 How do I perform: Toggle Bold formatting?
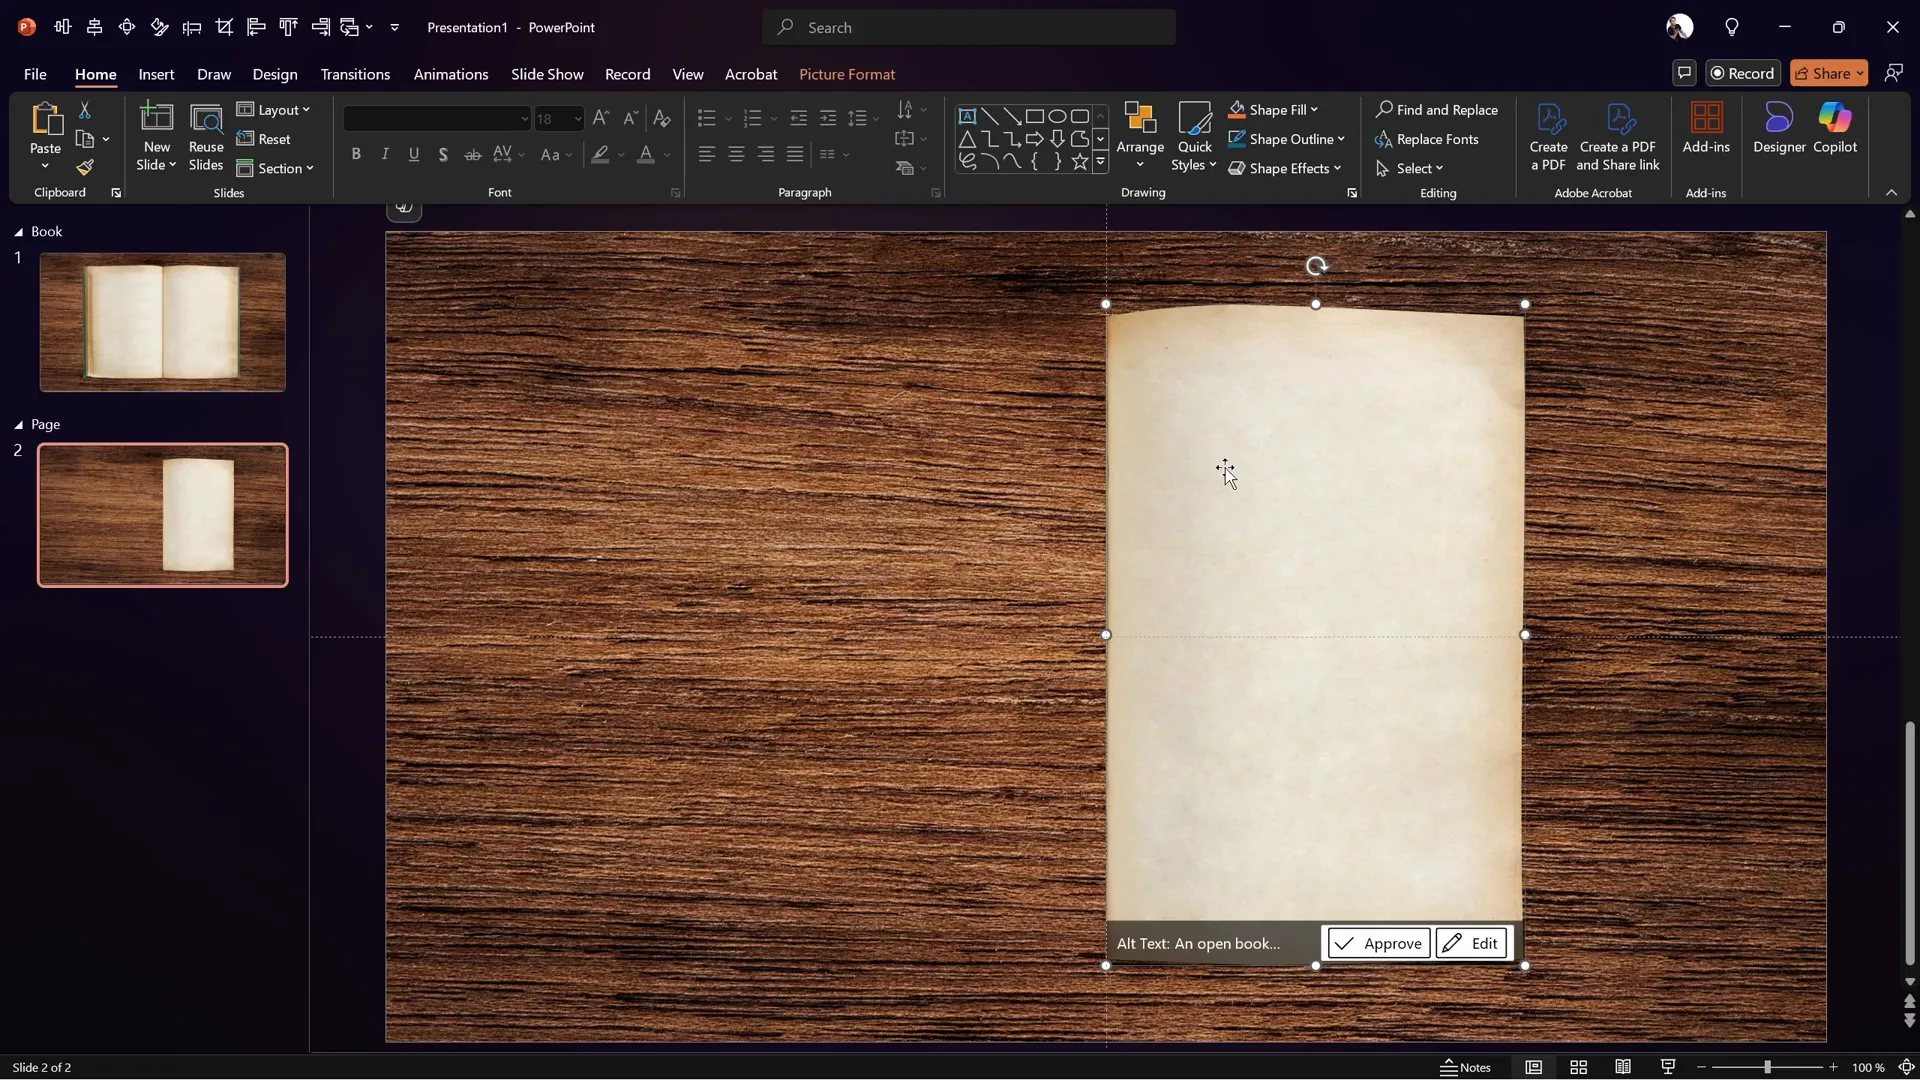pos(356,154)
